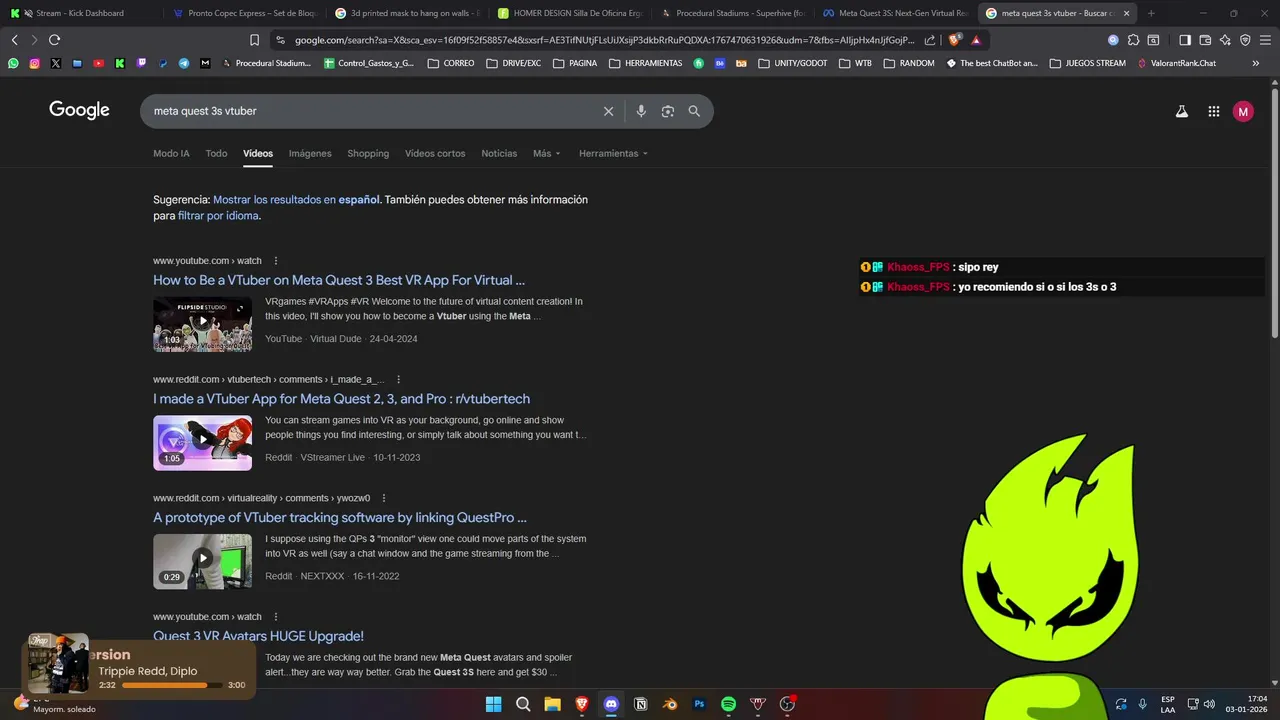Open options for the vtubertech Reddit result

(x=398, y=380)
